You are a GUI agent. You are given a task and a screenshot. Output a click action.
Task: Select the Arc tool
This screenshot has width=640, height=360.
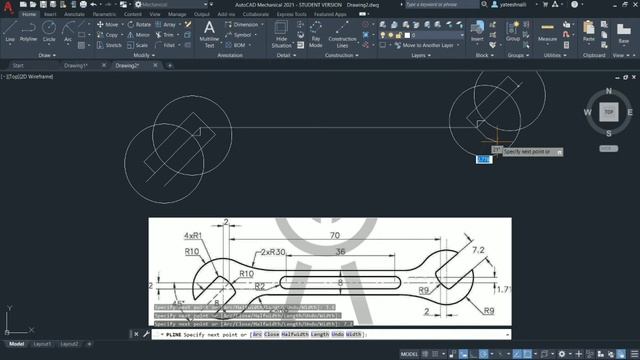(x=68, y=31)
